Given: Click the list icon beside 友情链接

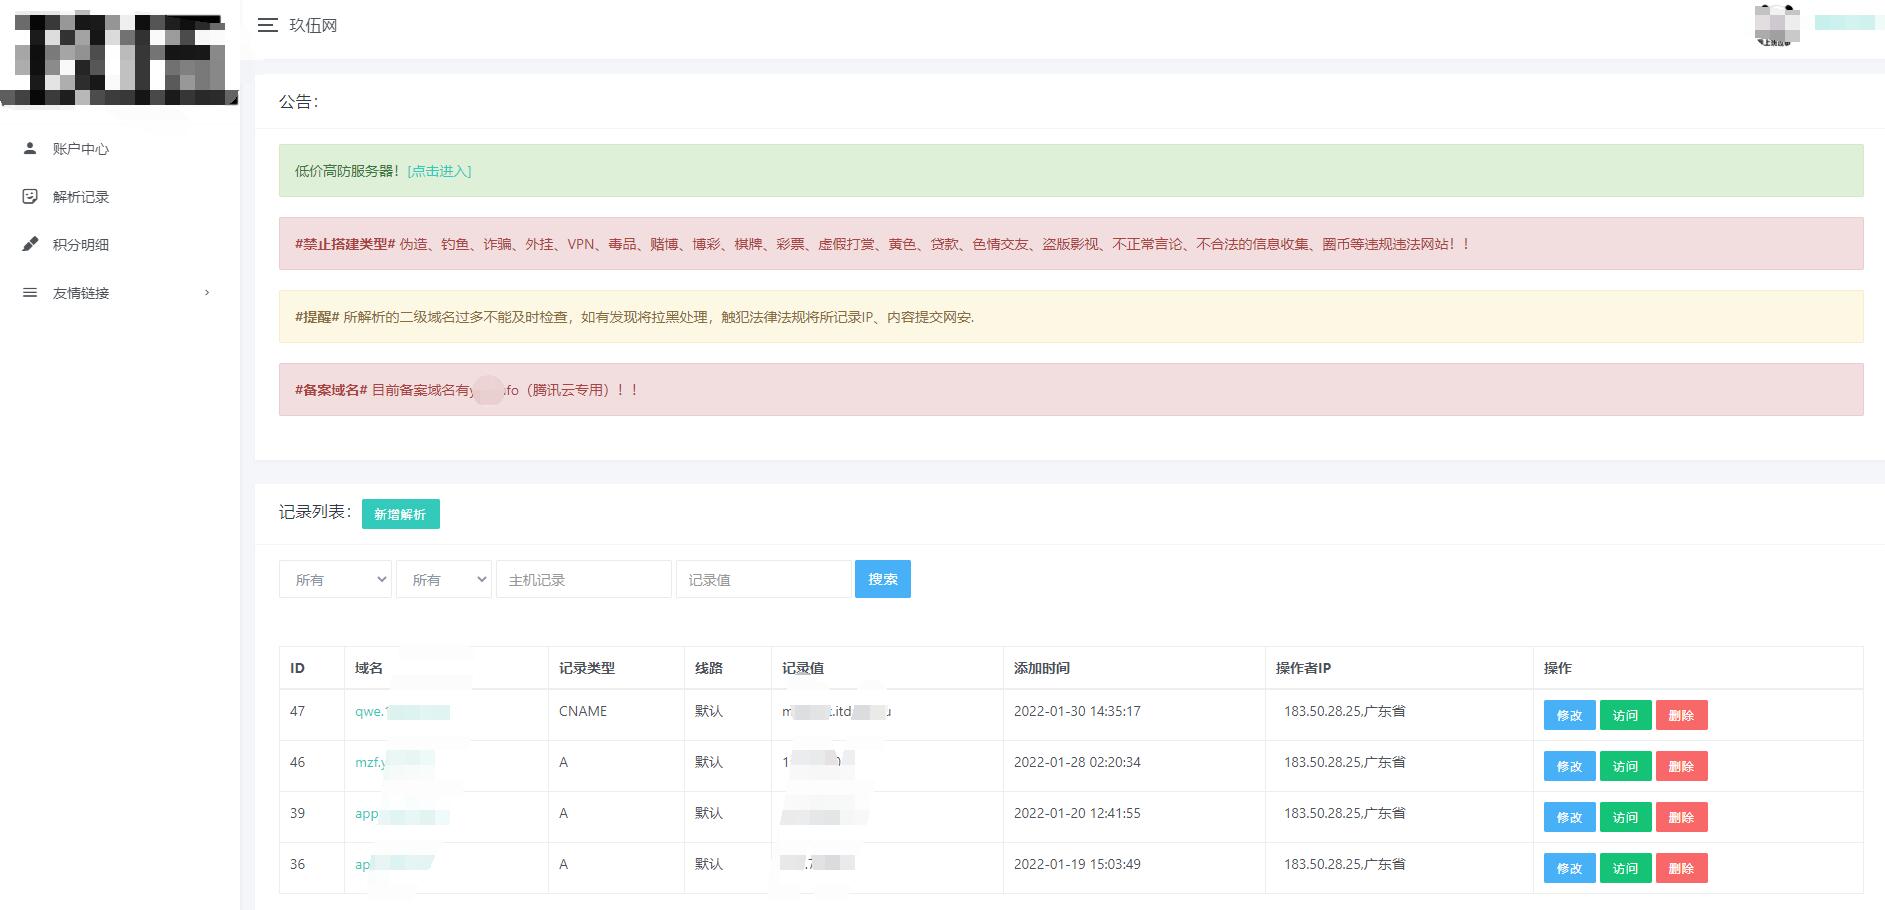Looking at the screenshot, I should (x=29, y=292).
